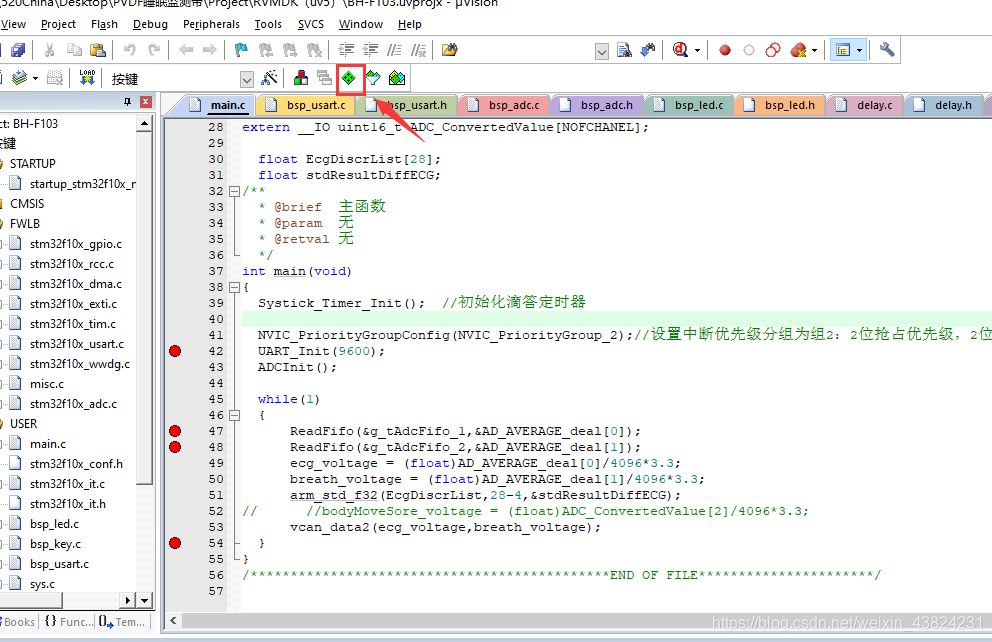Click the Download LOAD icon

tap(87, 78)
